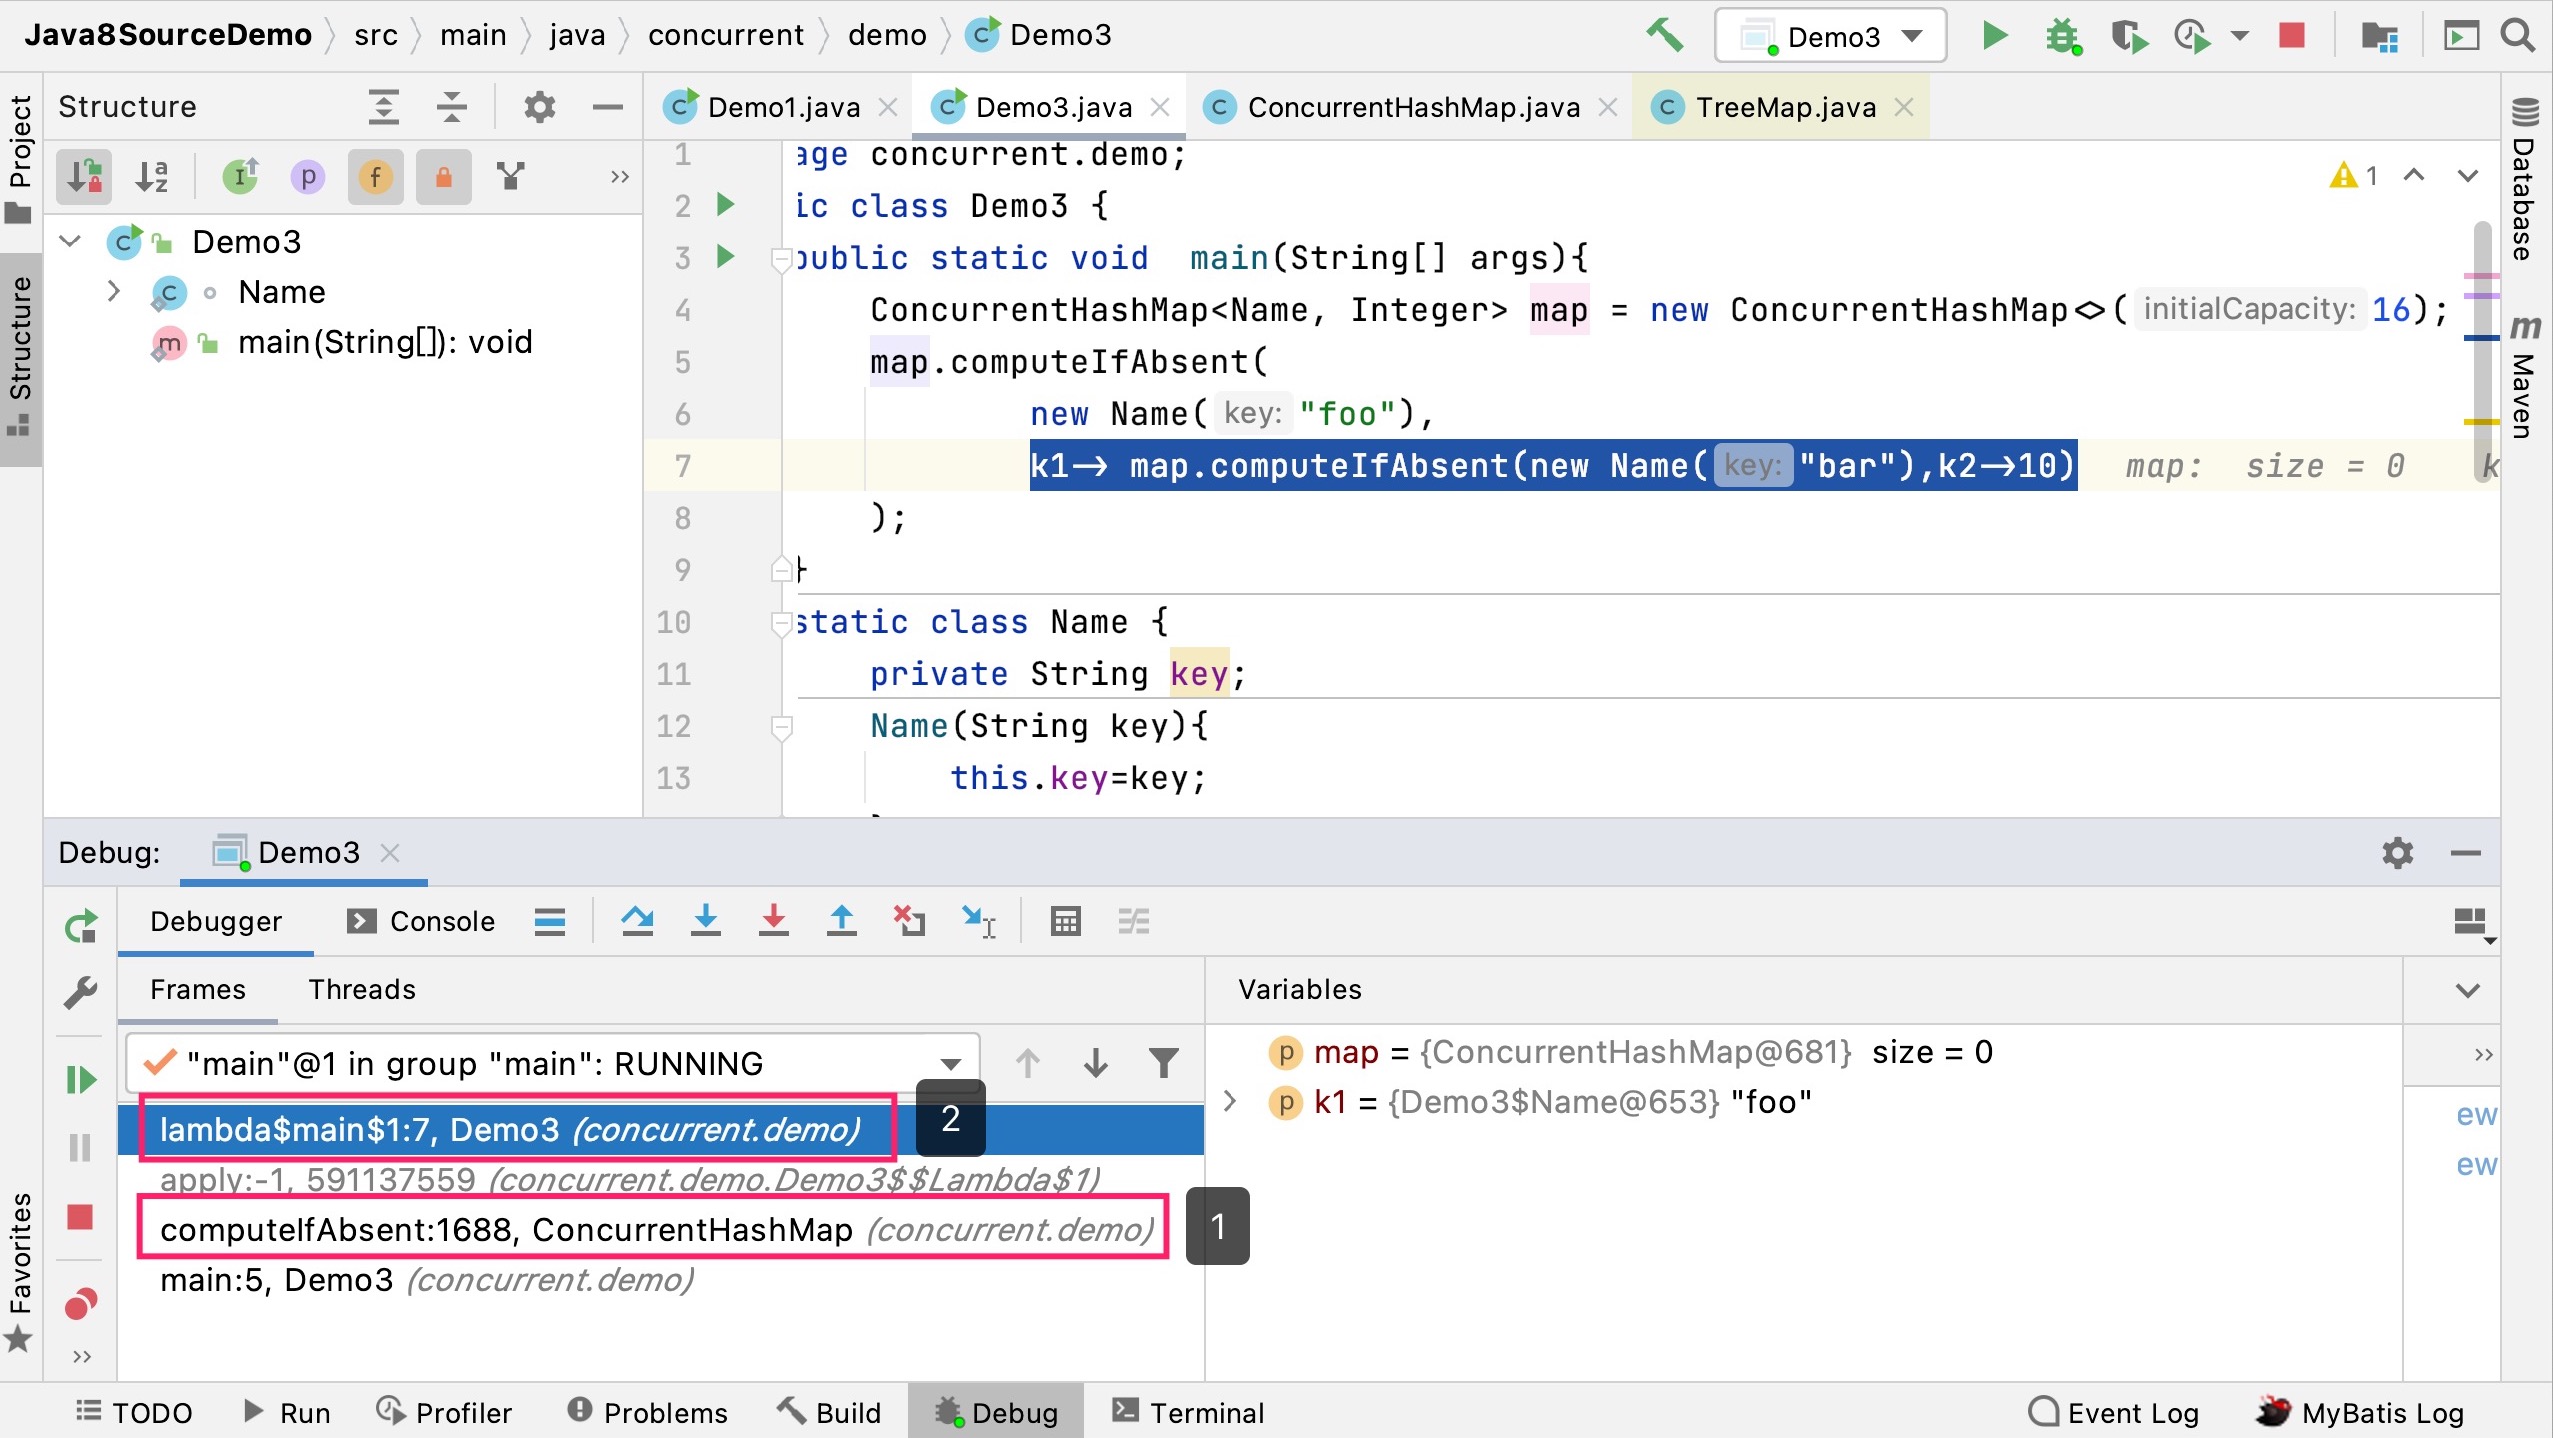This screenshot has height=1438, width=2553.
Task: Expand the Name class tree node
Action: click(113, 291)
